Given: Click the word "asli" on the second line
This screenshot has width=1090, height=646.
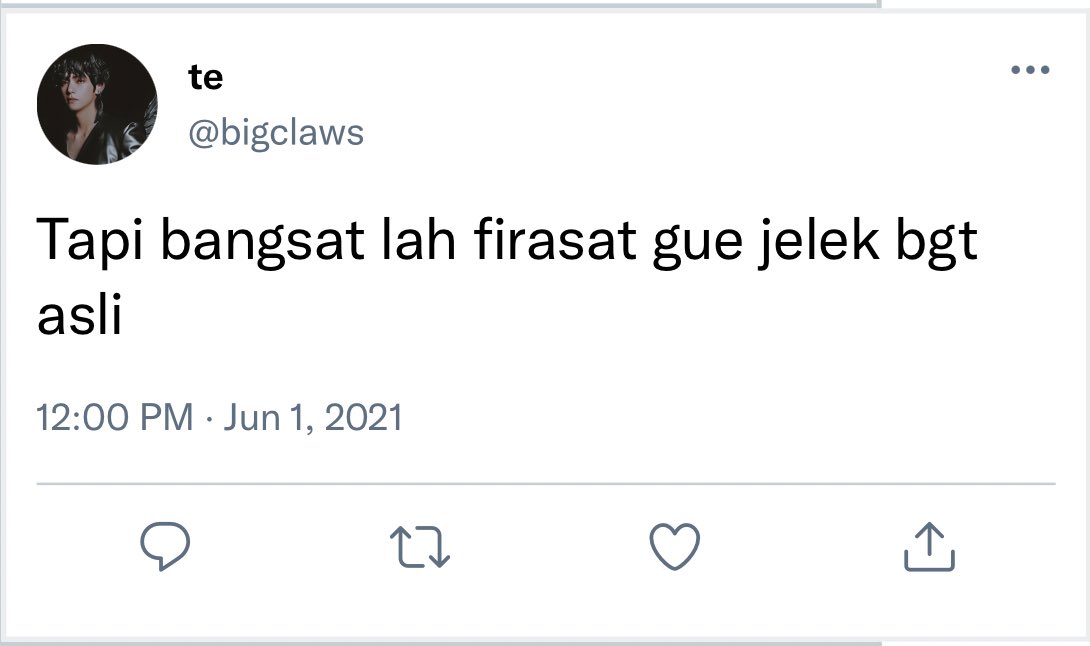Looking at the screenshot, I should click(79, 314).
